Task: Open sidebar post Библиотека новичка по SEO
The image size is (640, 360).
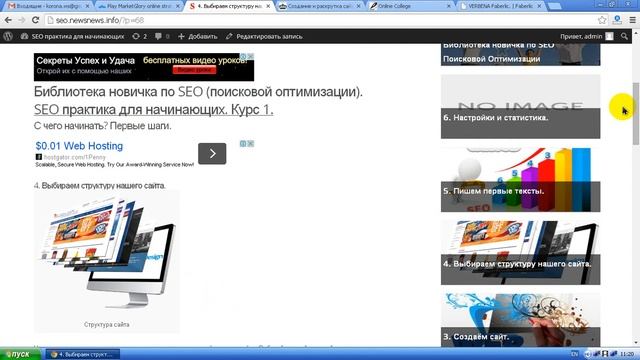Action: pyautogui.click(x=520, y=54)
